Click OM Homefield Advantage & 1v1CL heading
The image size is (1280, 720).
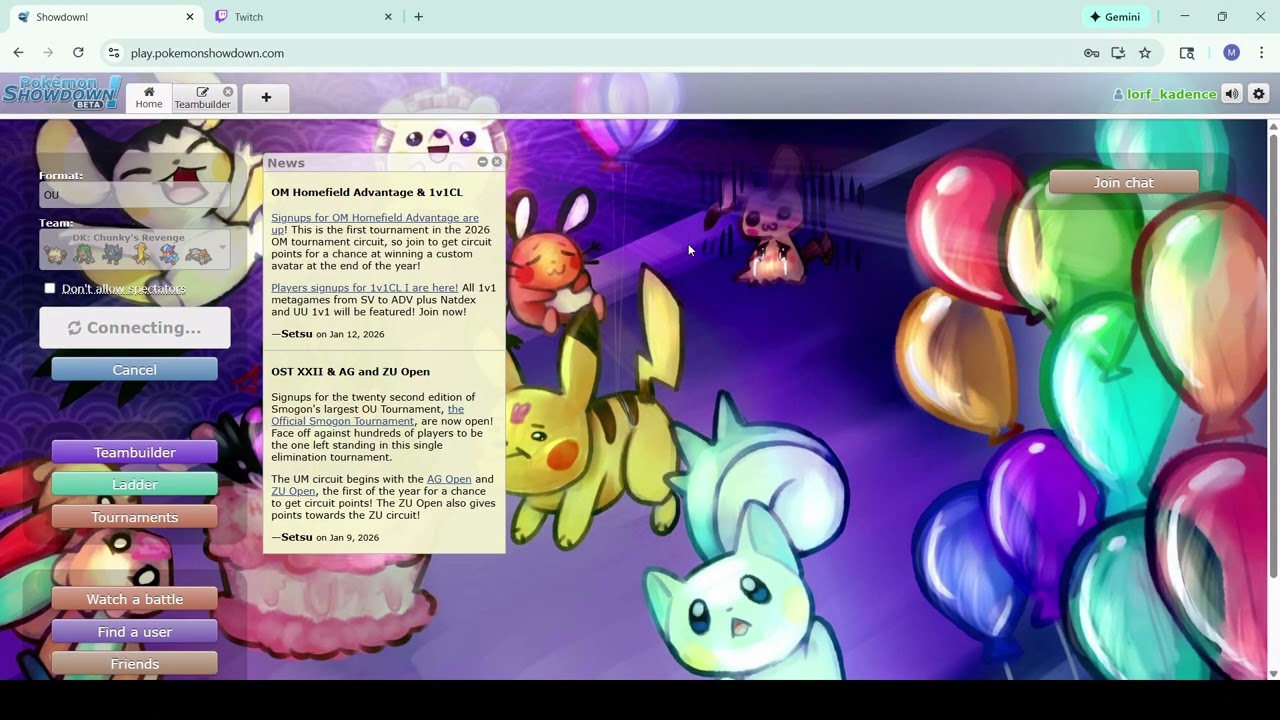click(x=367, y=192)
